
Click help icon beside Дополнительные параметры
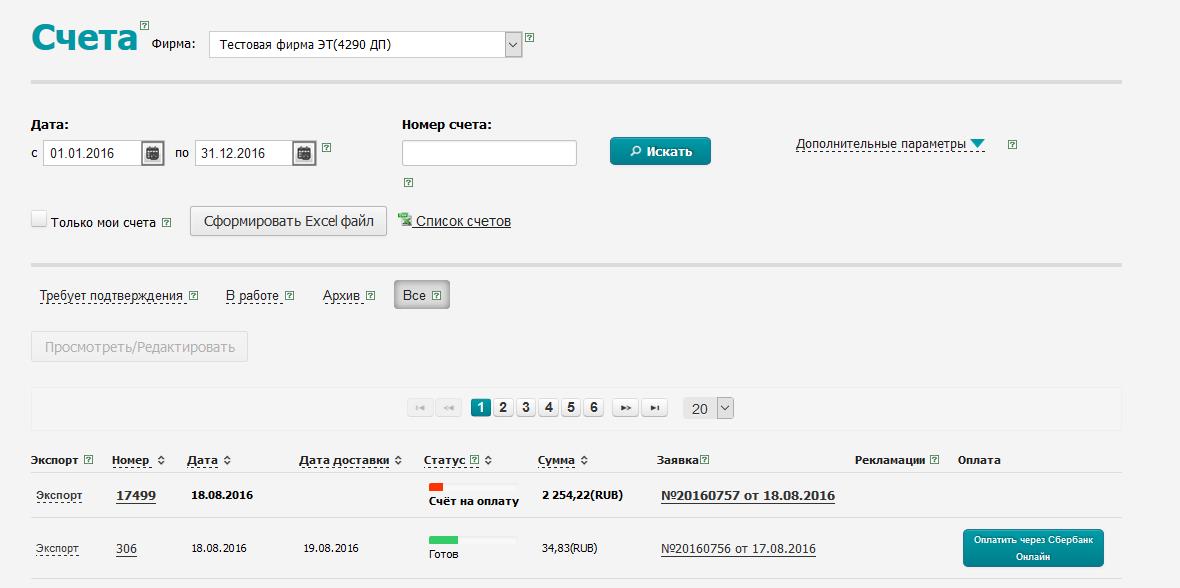coord(1012,144)
